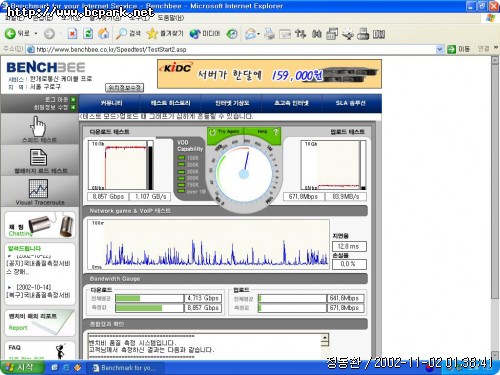Open the Chatting tin-can phone panel
Viewport: 500px width, 375px height.
pos(40,225)
